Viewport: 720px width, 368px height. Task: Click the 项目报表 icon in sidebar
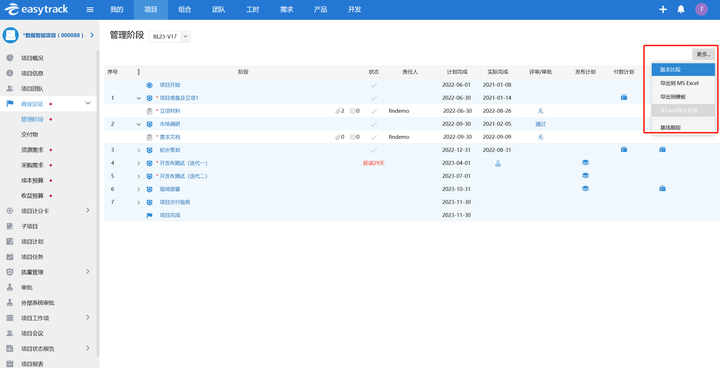click(10, 363)
